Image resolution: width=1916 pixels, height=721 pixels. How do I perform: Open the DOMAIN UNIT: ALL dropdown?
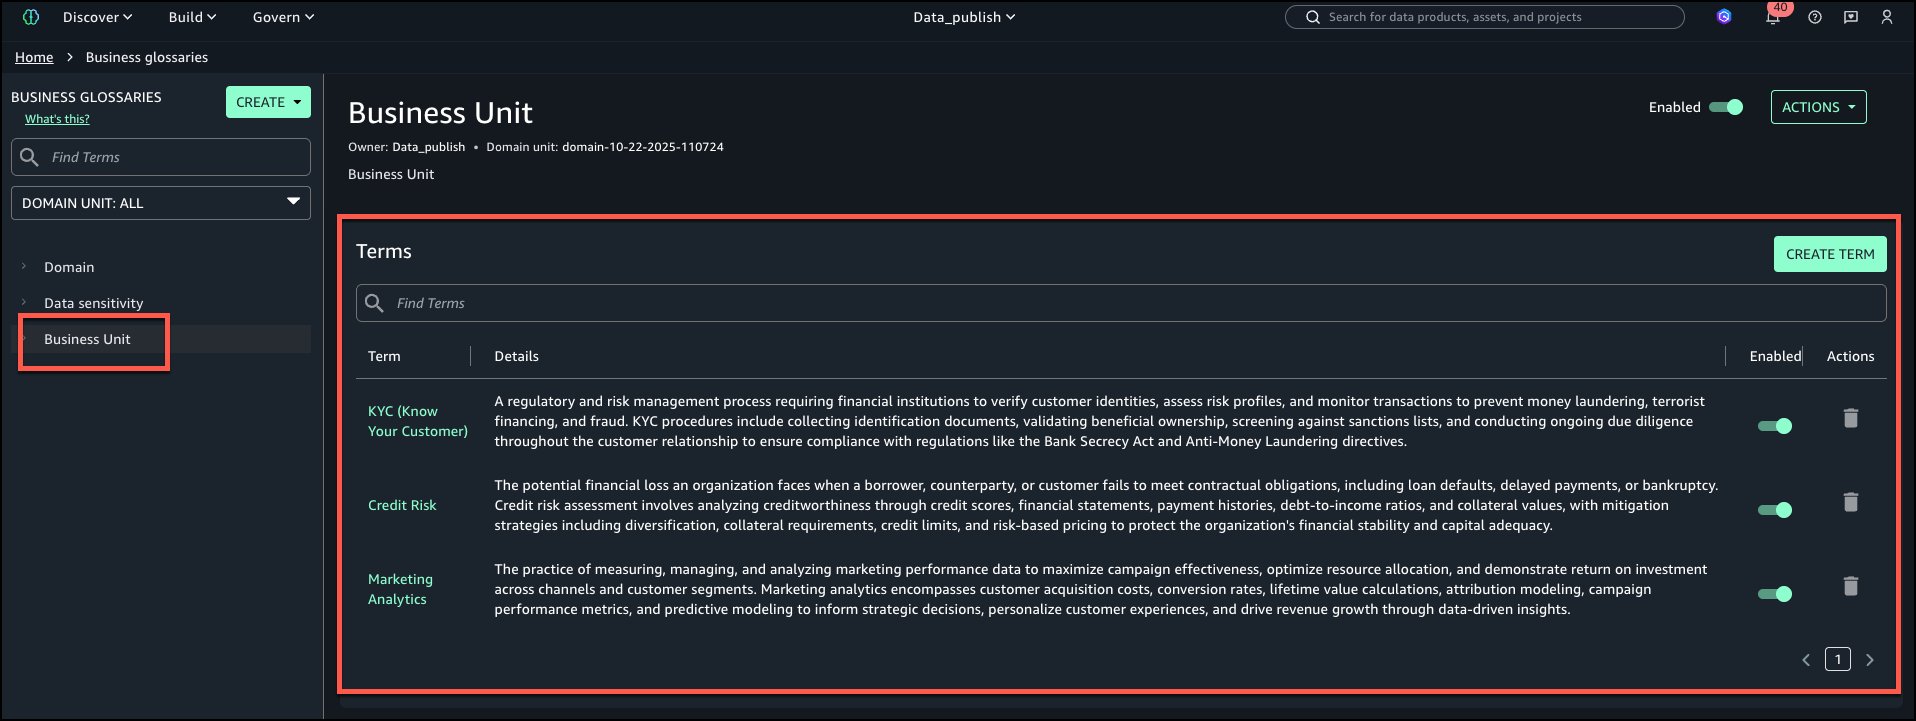161,203
